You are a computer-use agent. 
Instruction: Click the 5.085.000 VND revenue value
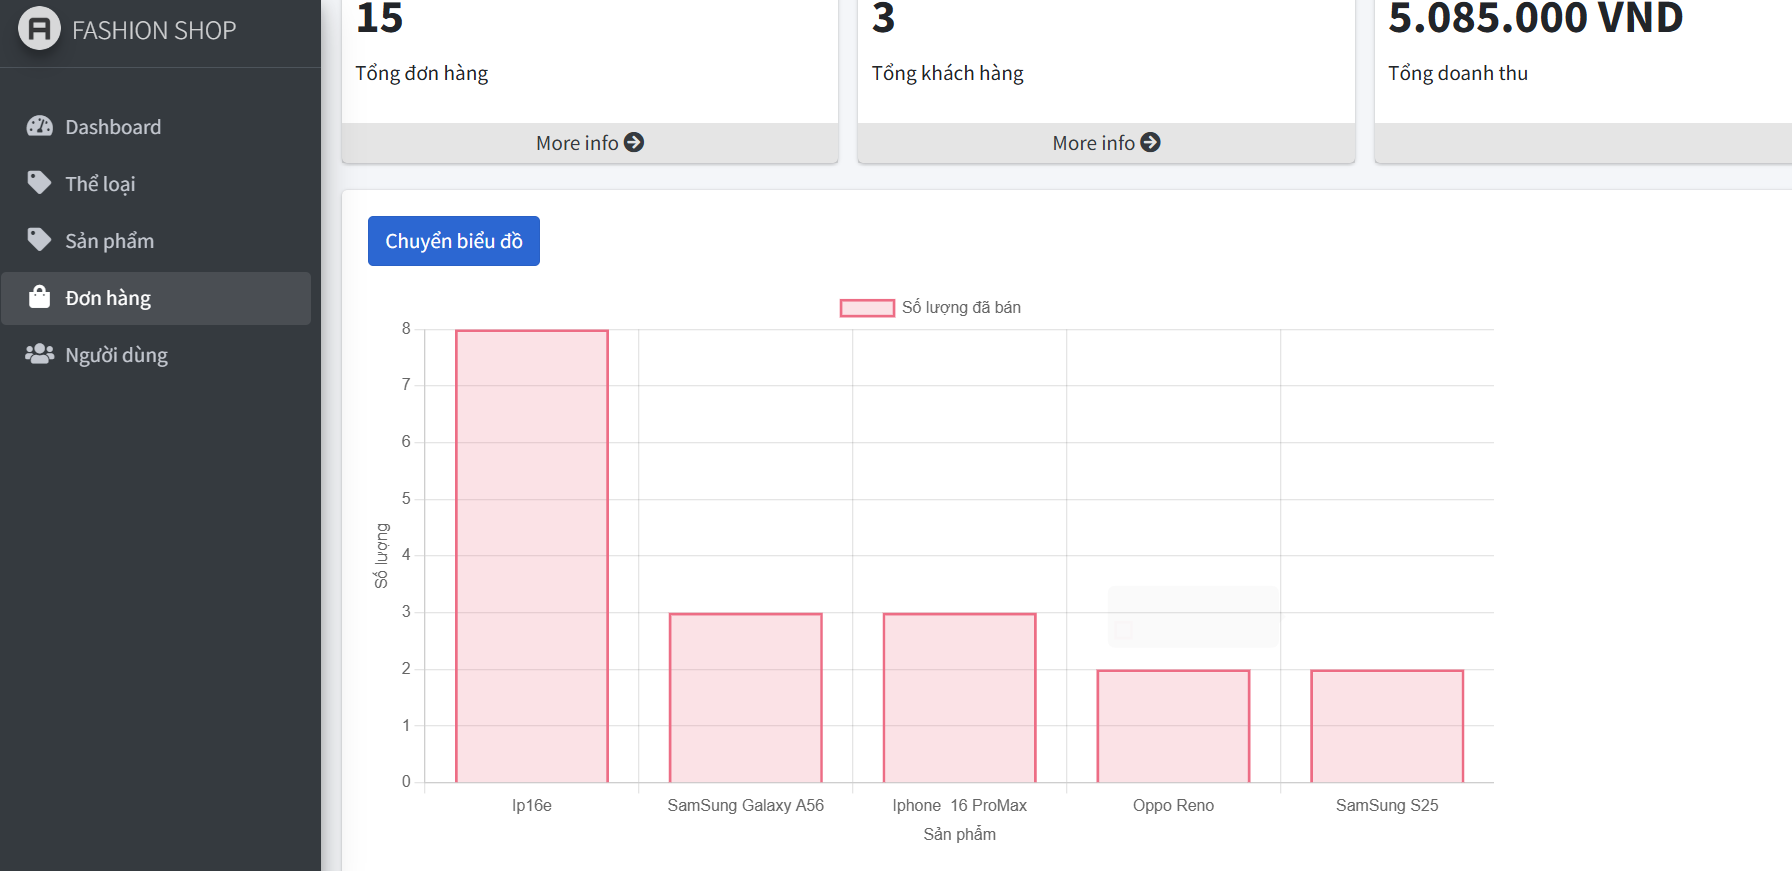tap(1536, 18)
